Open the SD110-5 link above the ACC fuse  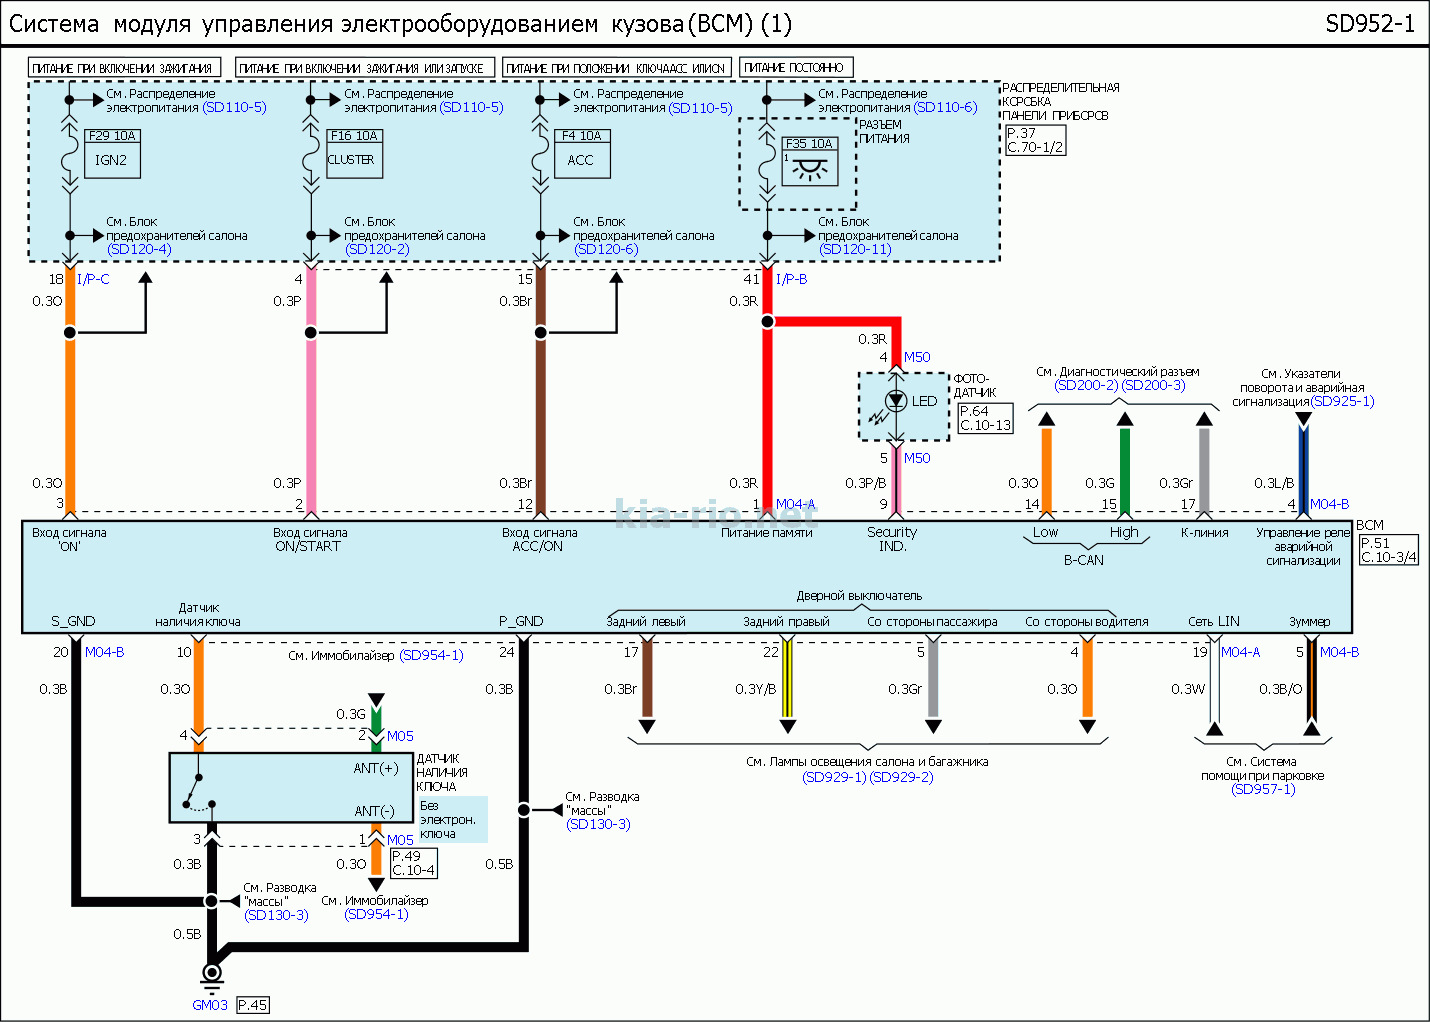[x=700, y=108]
